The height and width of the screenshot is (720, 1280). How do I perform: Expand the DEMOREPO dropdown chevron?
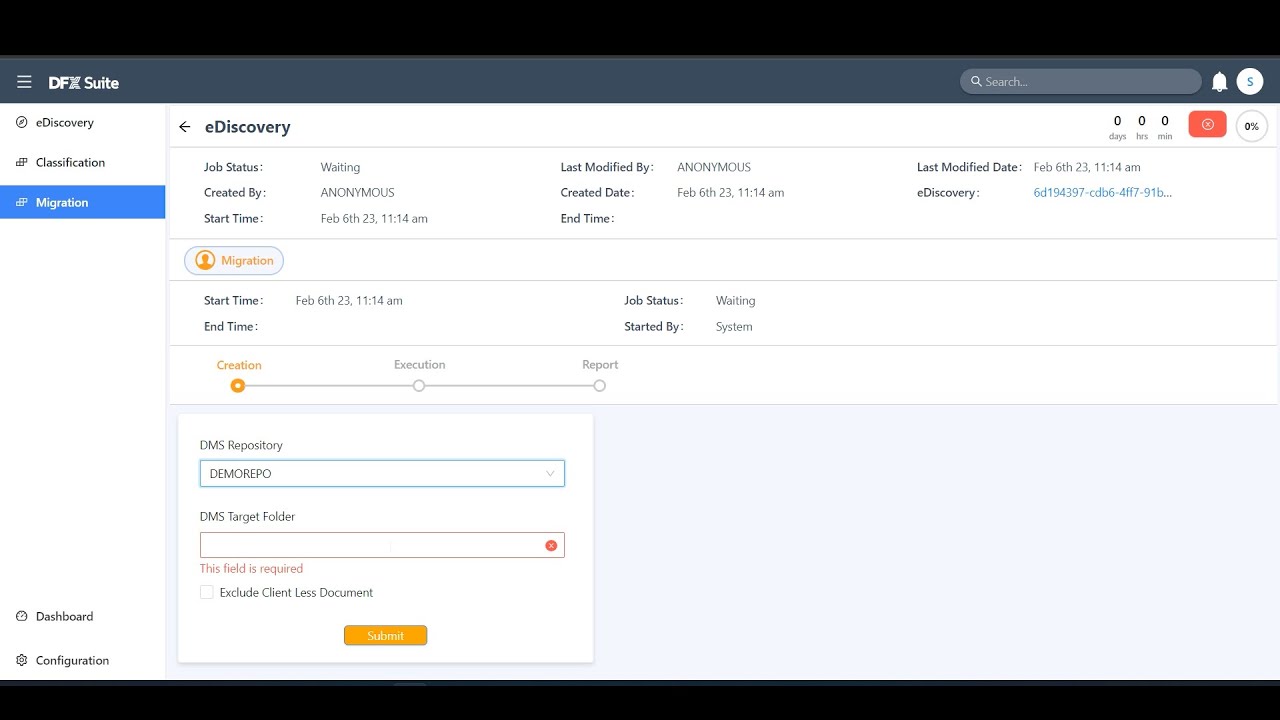click(550, 474)
